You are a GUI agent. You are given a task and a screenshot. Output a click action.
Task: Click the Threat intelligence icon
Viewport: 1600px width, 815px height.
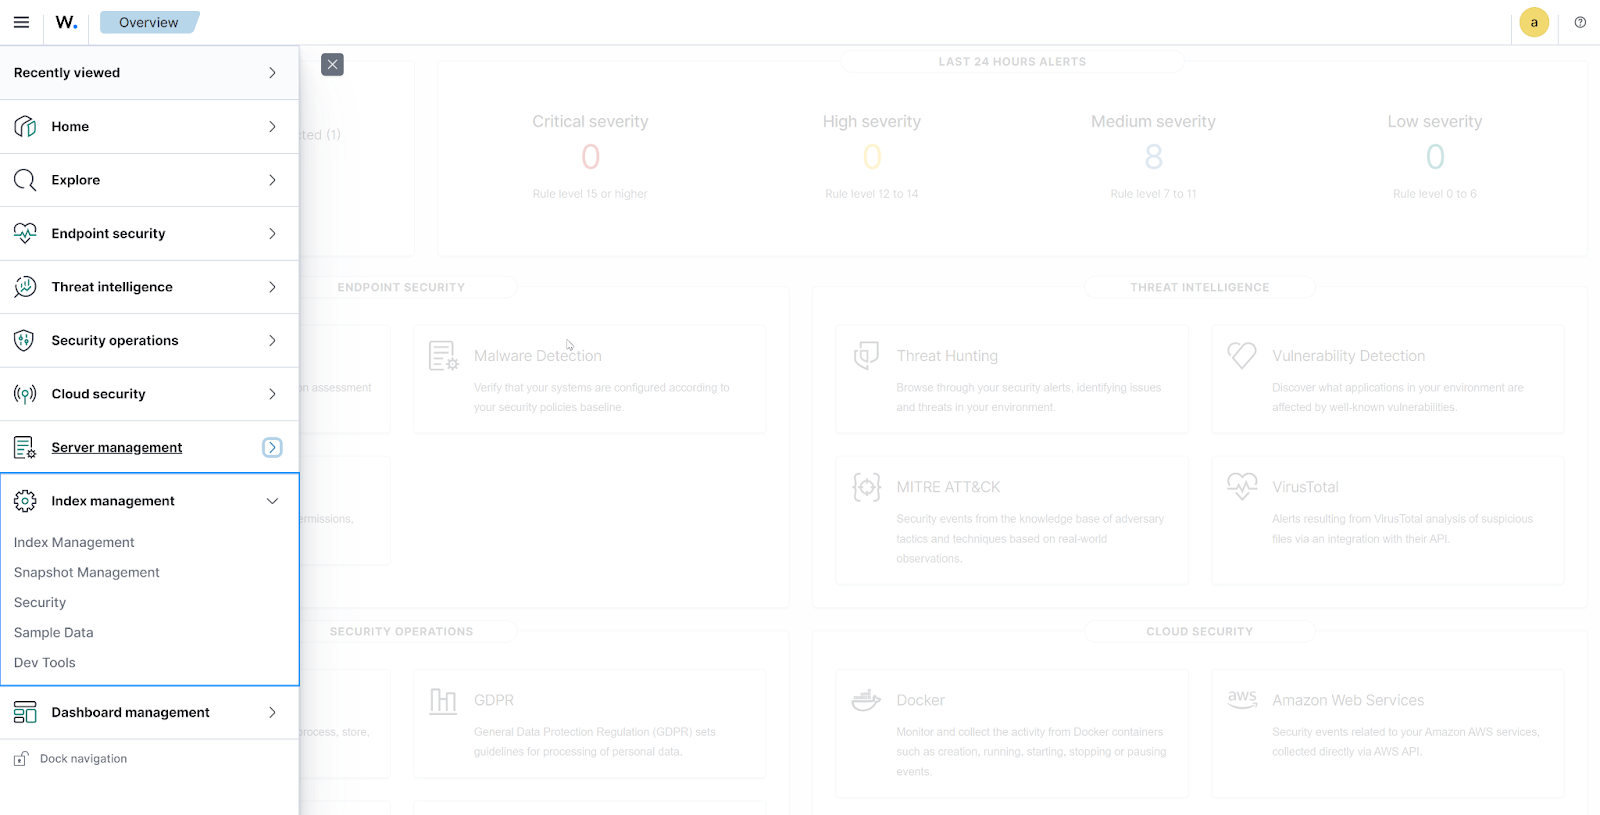click(x=25, y=287)
